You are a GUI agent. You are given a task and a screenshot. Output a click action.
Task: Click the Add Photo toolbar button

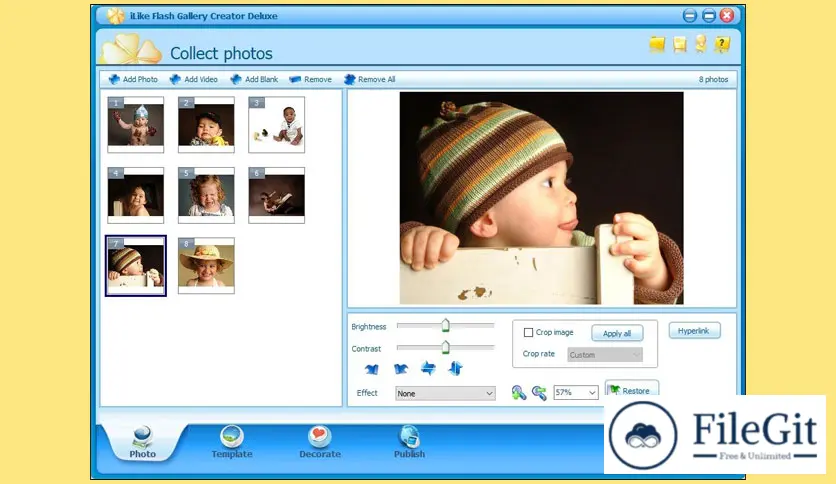coord(133,79)
